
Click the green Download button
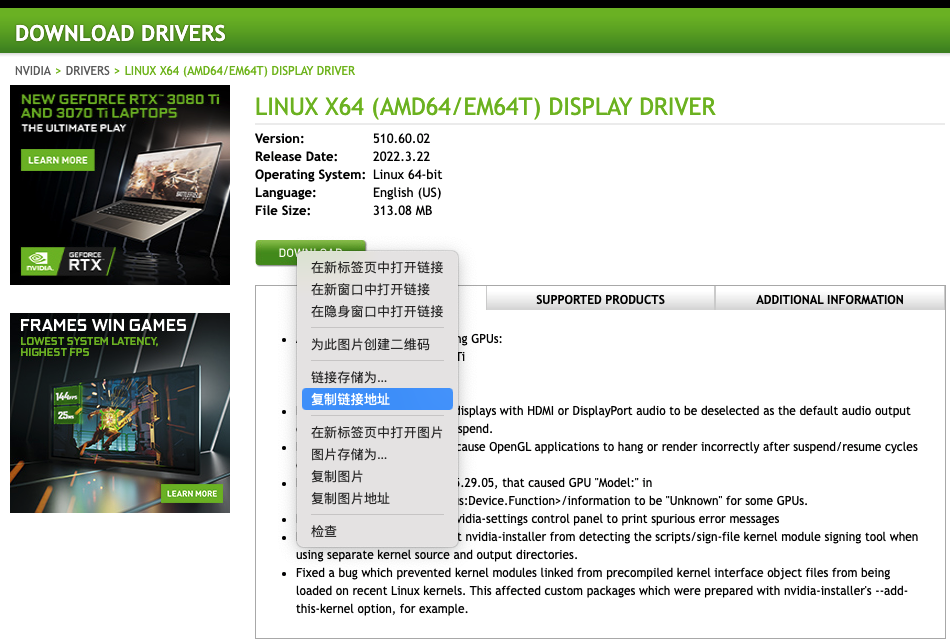(x=310, y=253)
